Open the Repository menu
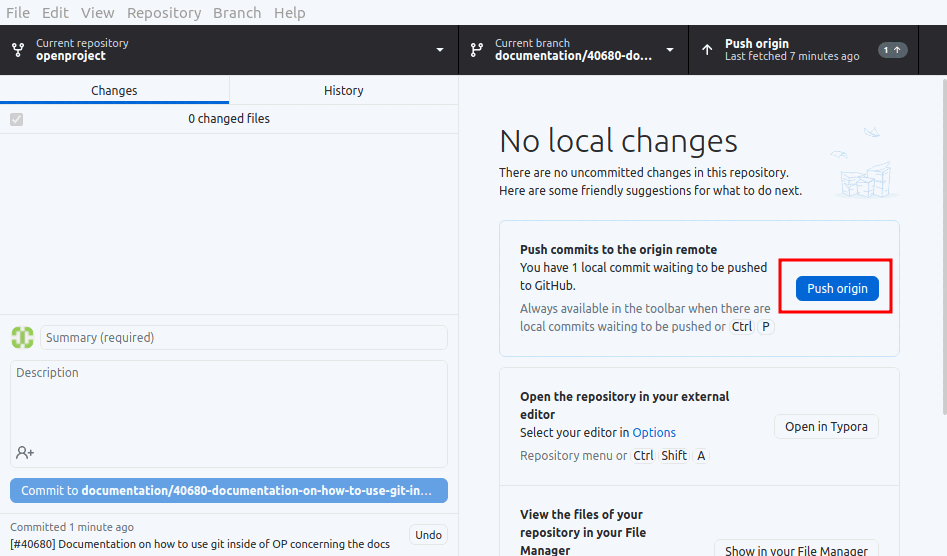 tap(164, 13)
